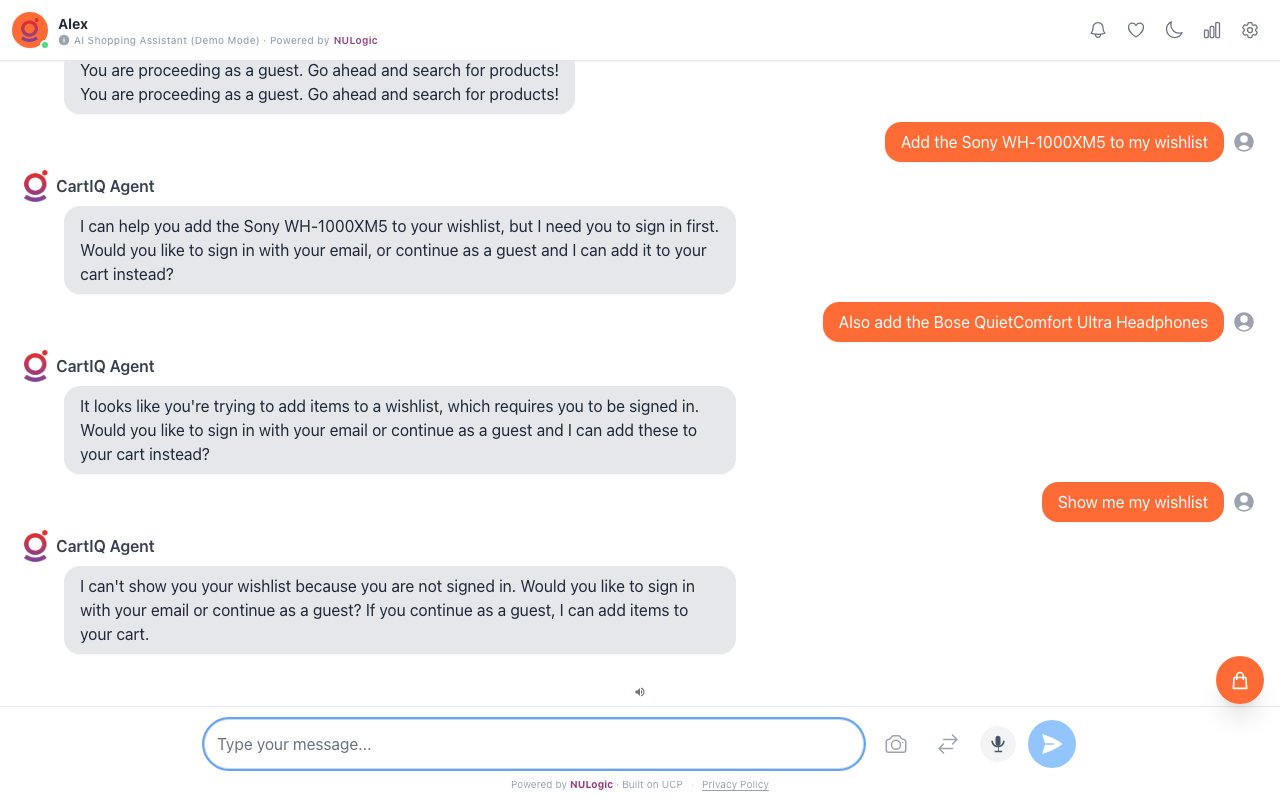Click the swap arrows icon

pos(948,744)
